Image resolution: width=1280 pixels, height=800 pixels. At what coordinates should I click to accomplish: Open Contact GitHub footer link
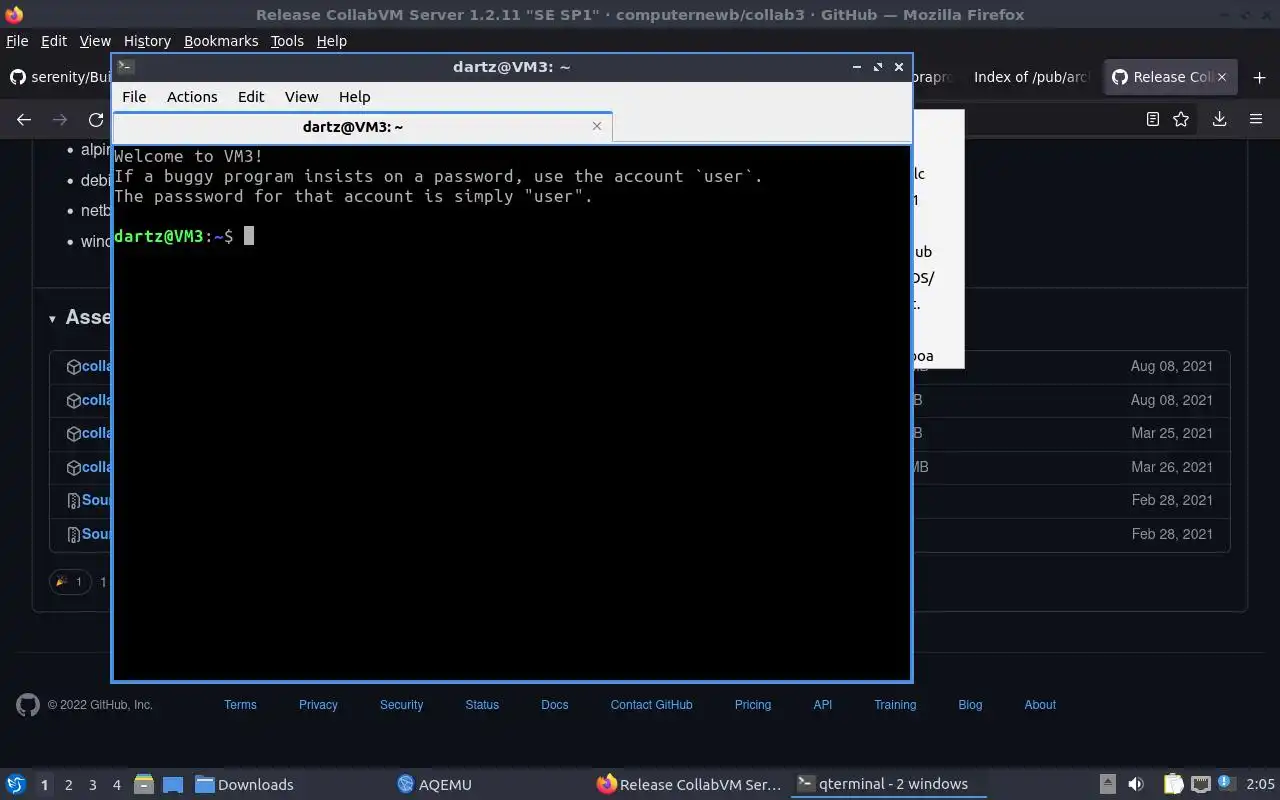pos(651,705)
